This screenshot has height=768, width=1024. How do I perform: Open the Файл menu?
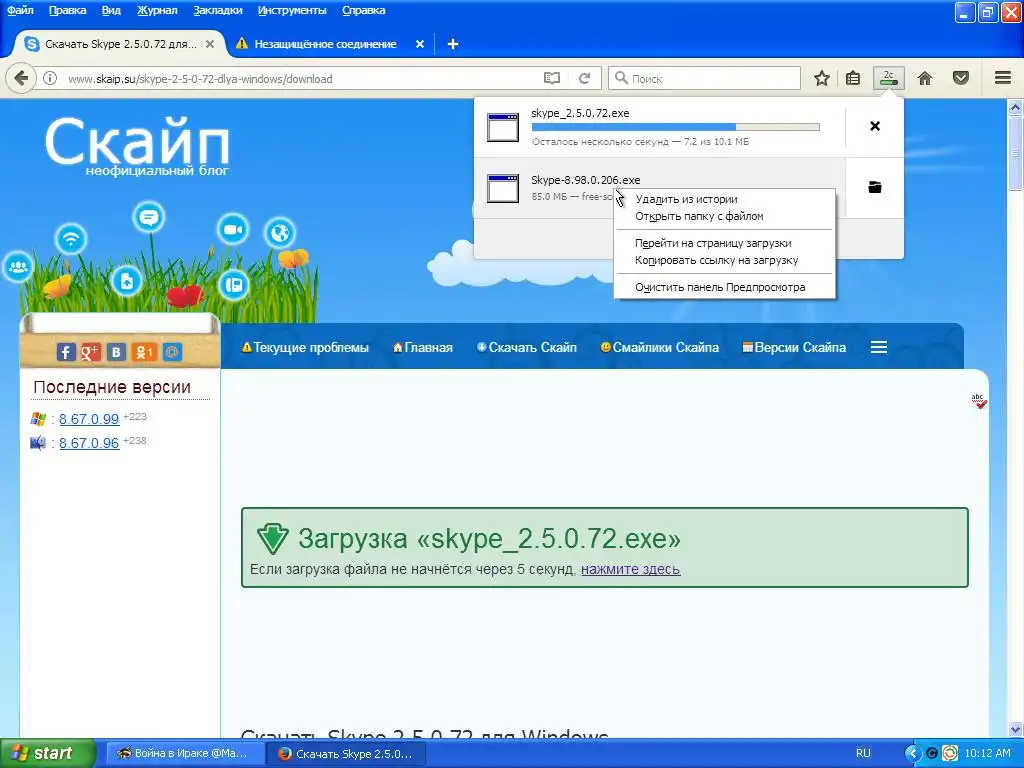tap(20, 10)
